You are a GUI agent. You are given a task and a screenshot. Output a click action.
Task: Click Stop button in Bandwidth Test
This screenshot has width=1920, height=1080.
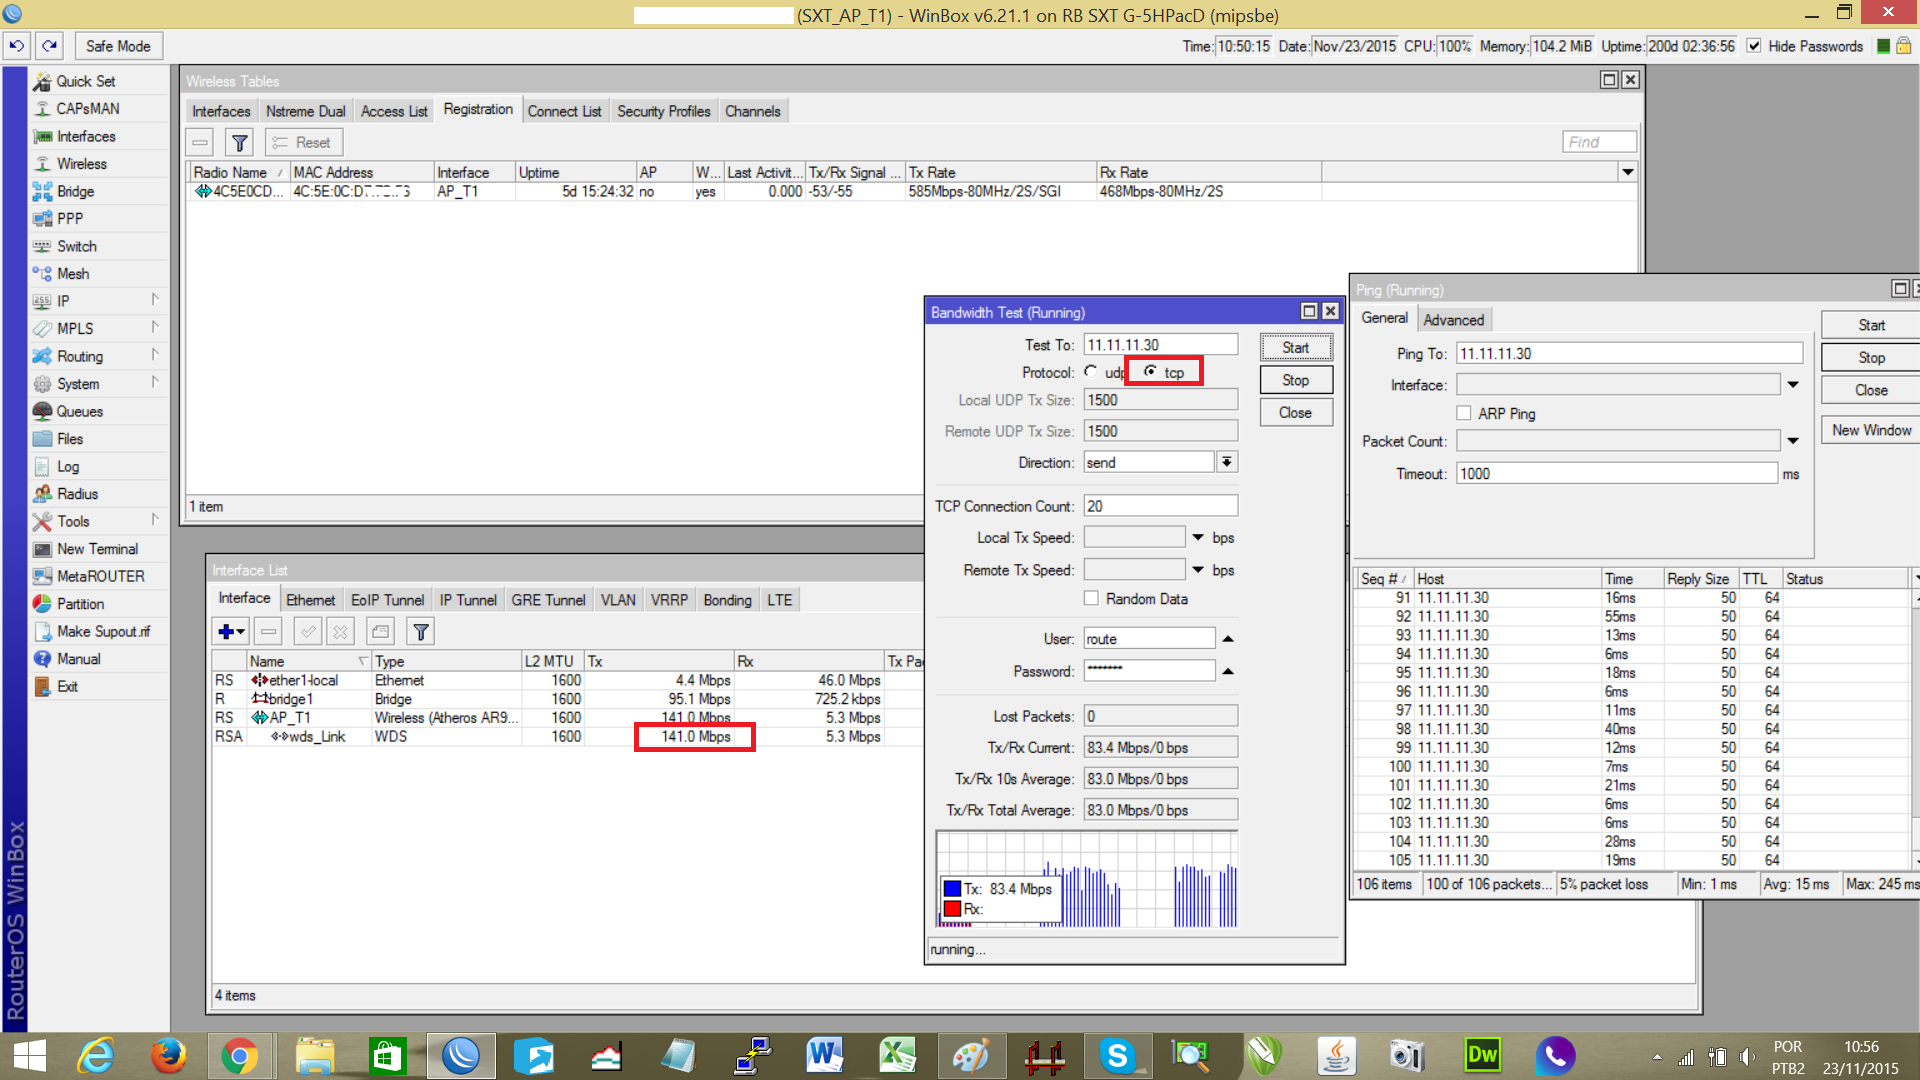pyautogui.click(x=1295, y=380)
